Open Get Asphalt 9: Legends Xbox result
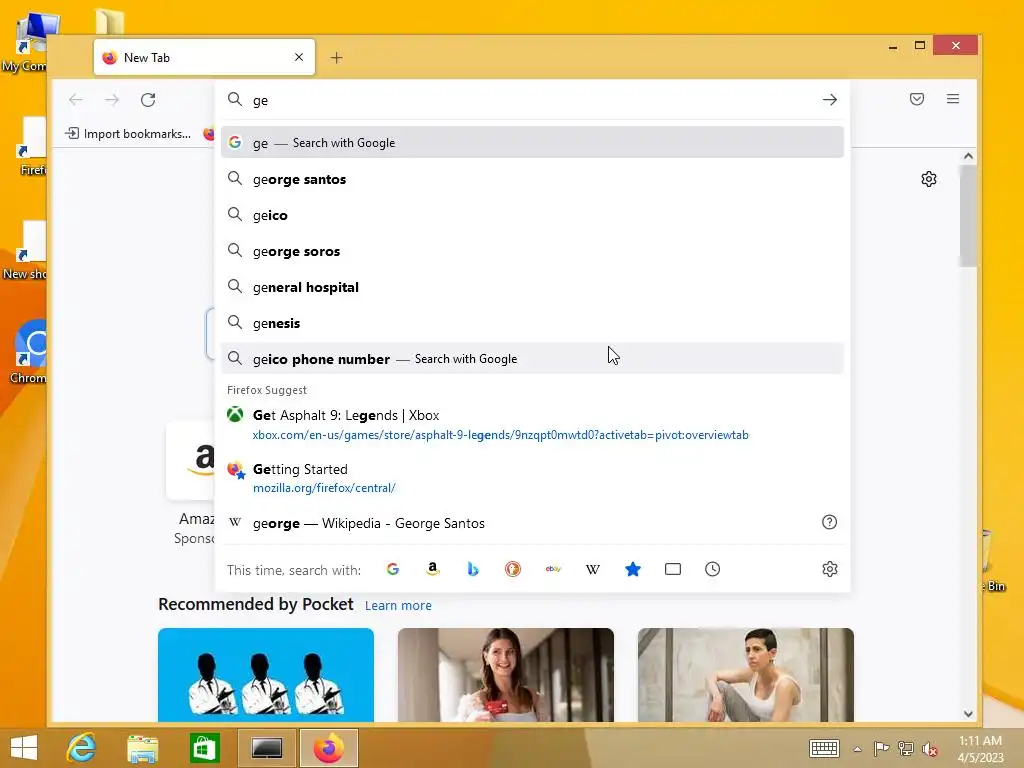 pos(532,424)
